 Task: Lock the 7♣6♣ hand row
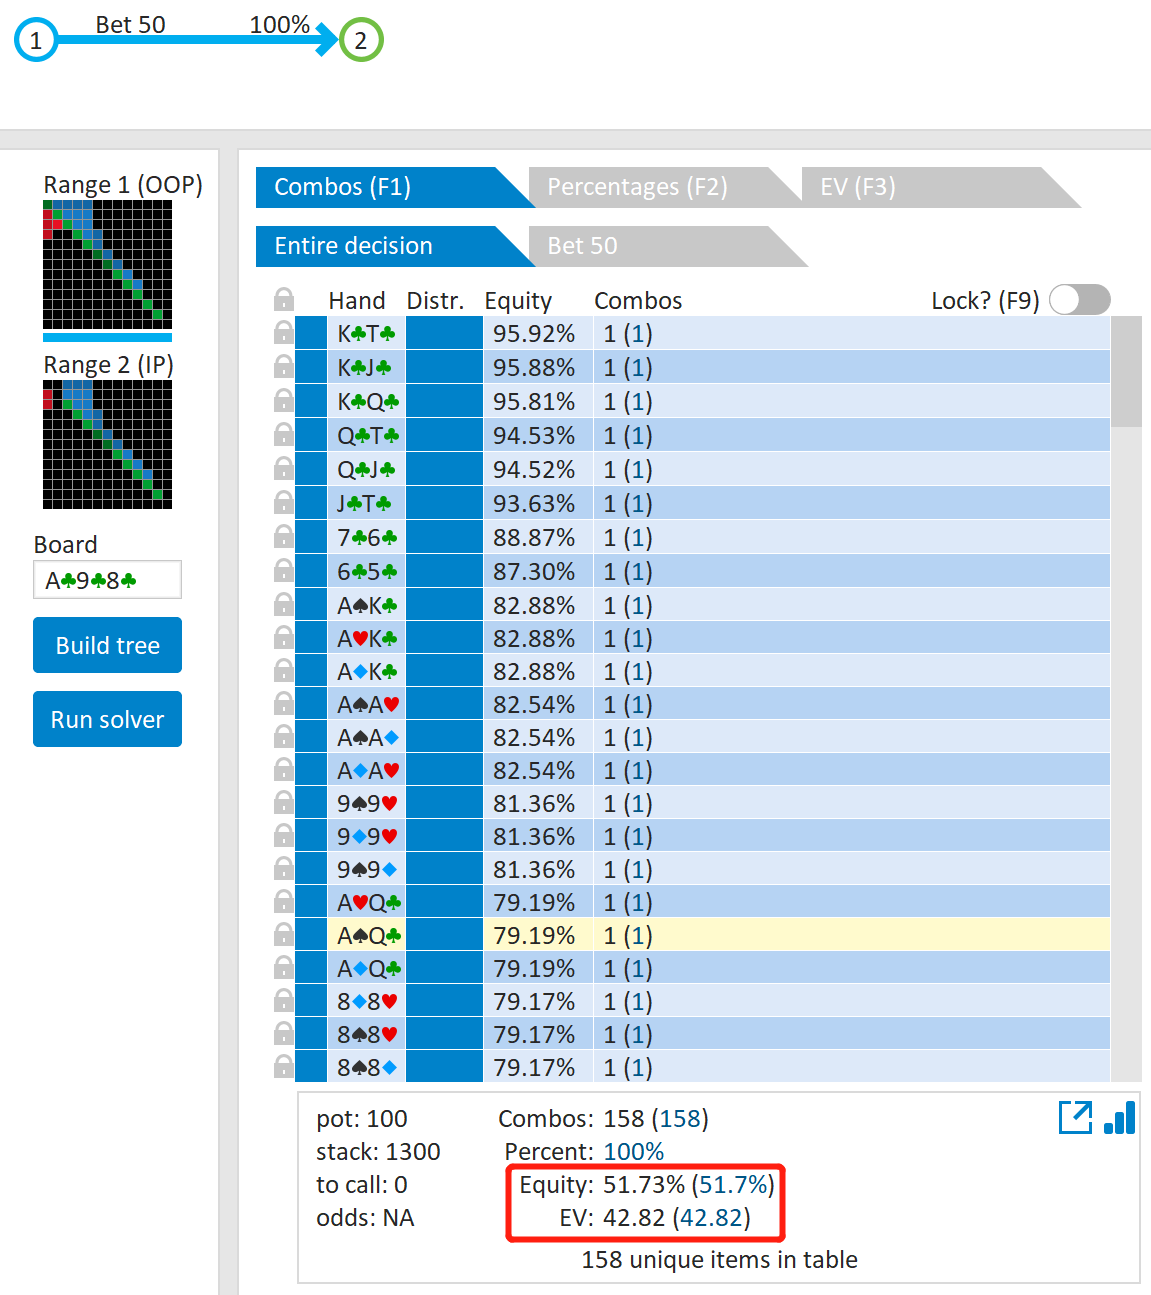click(x=284, y=537)
